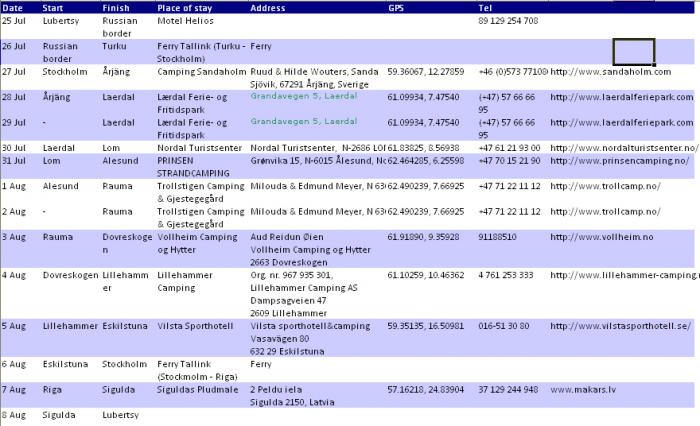Click the Address column header
This screenshot has width=700, height=426.
coord(267,8)
